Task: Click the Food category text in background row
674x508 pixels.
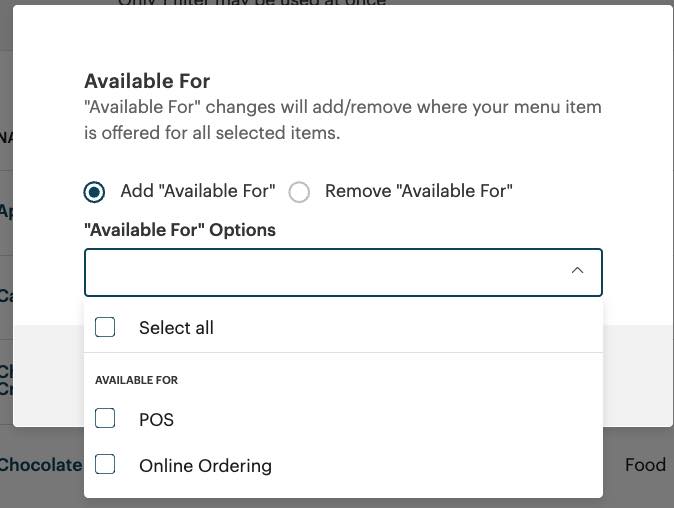Action: 645,465
